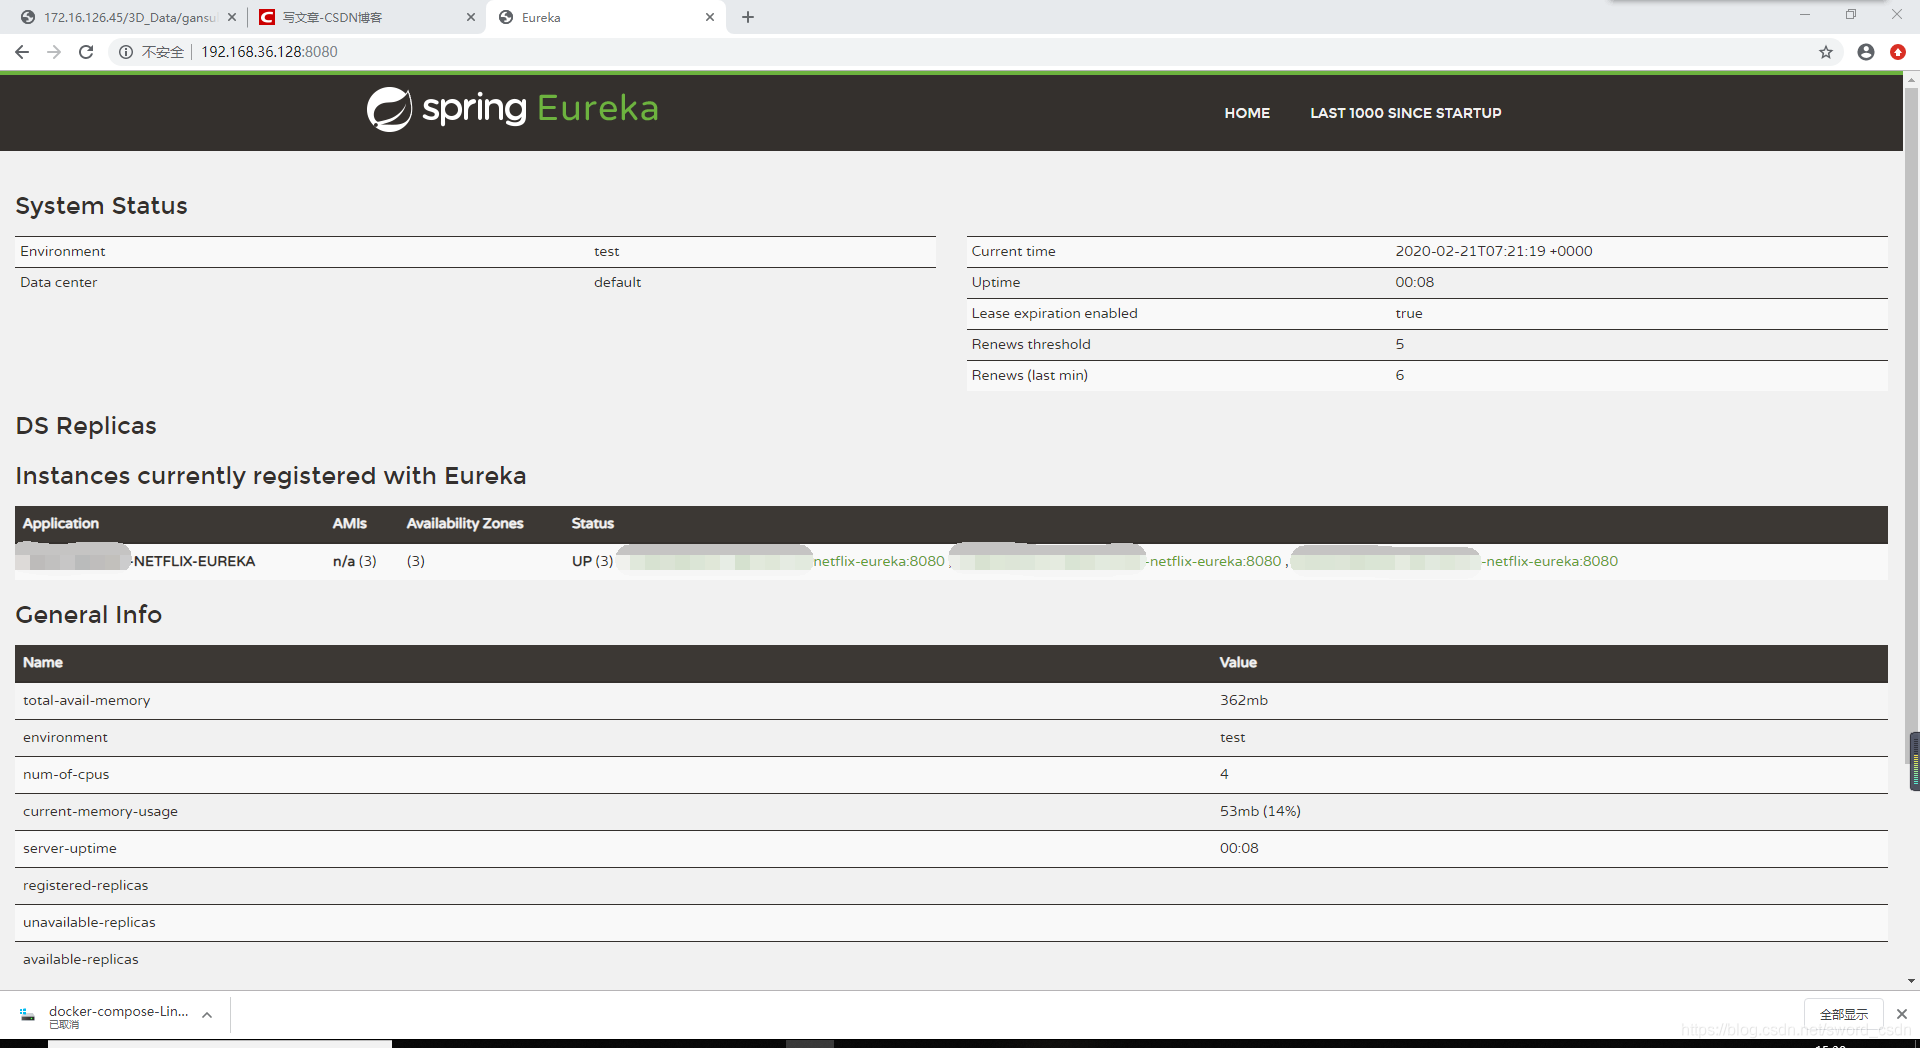Screen dimensions: 1920x1048
Task: Select the Renews threshold label
Action: click(1031, 344)
